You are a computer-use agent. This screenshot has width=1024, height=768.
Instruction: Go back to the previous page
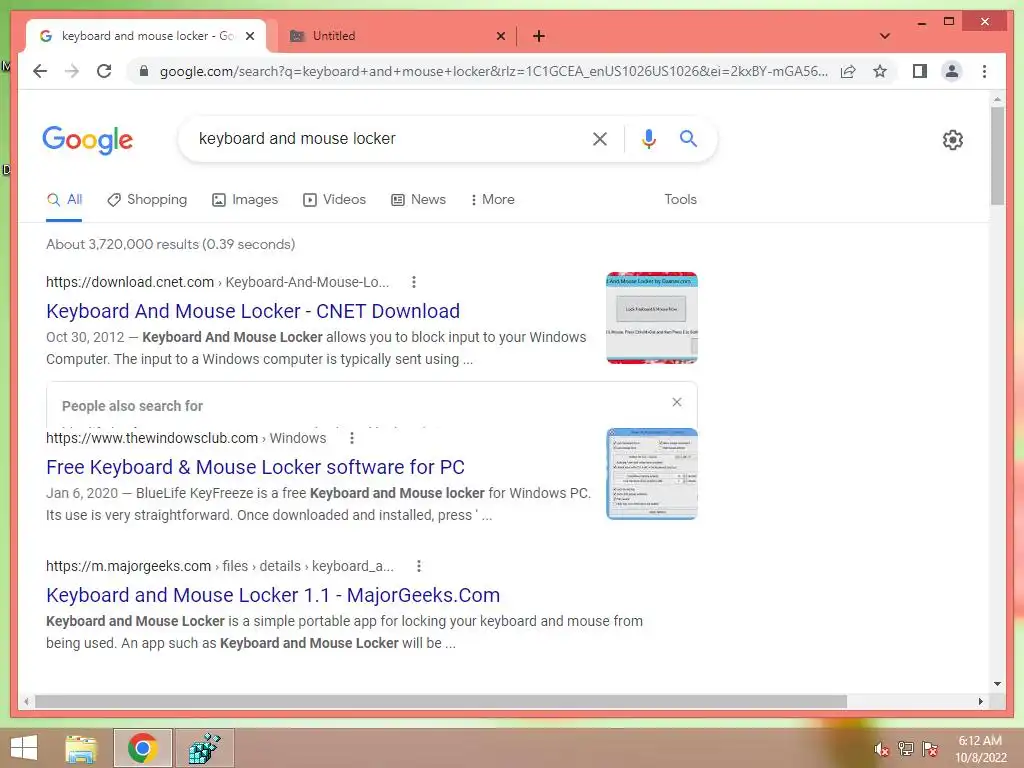(x=40, y=71)
